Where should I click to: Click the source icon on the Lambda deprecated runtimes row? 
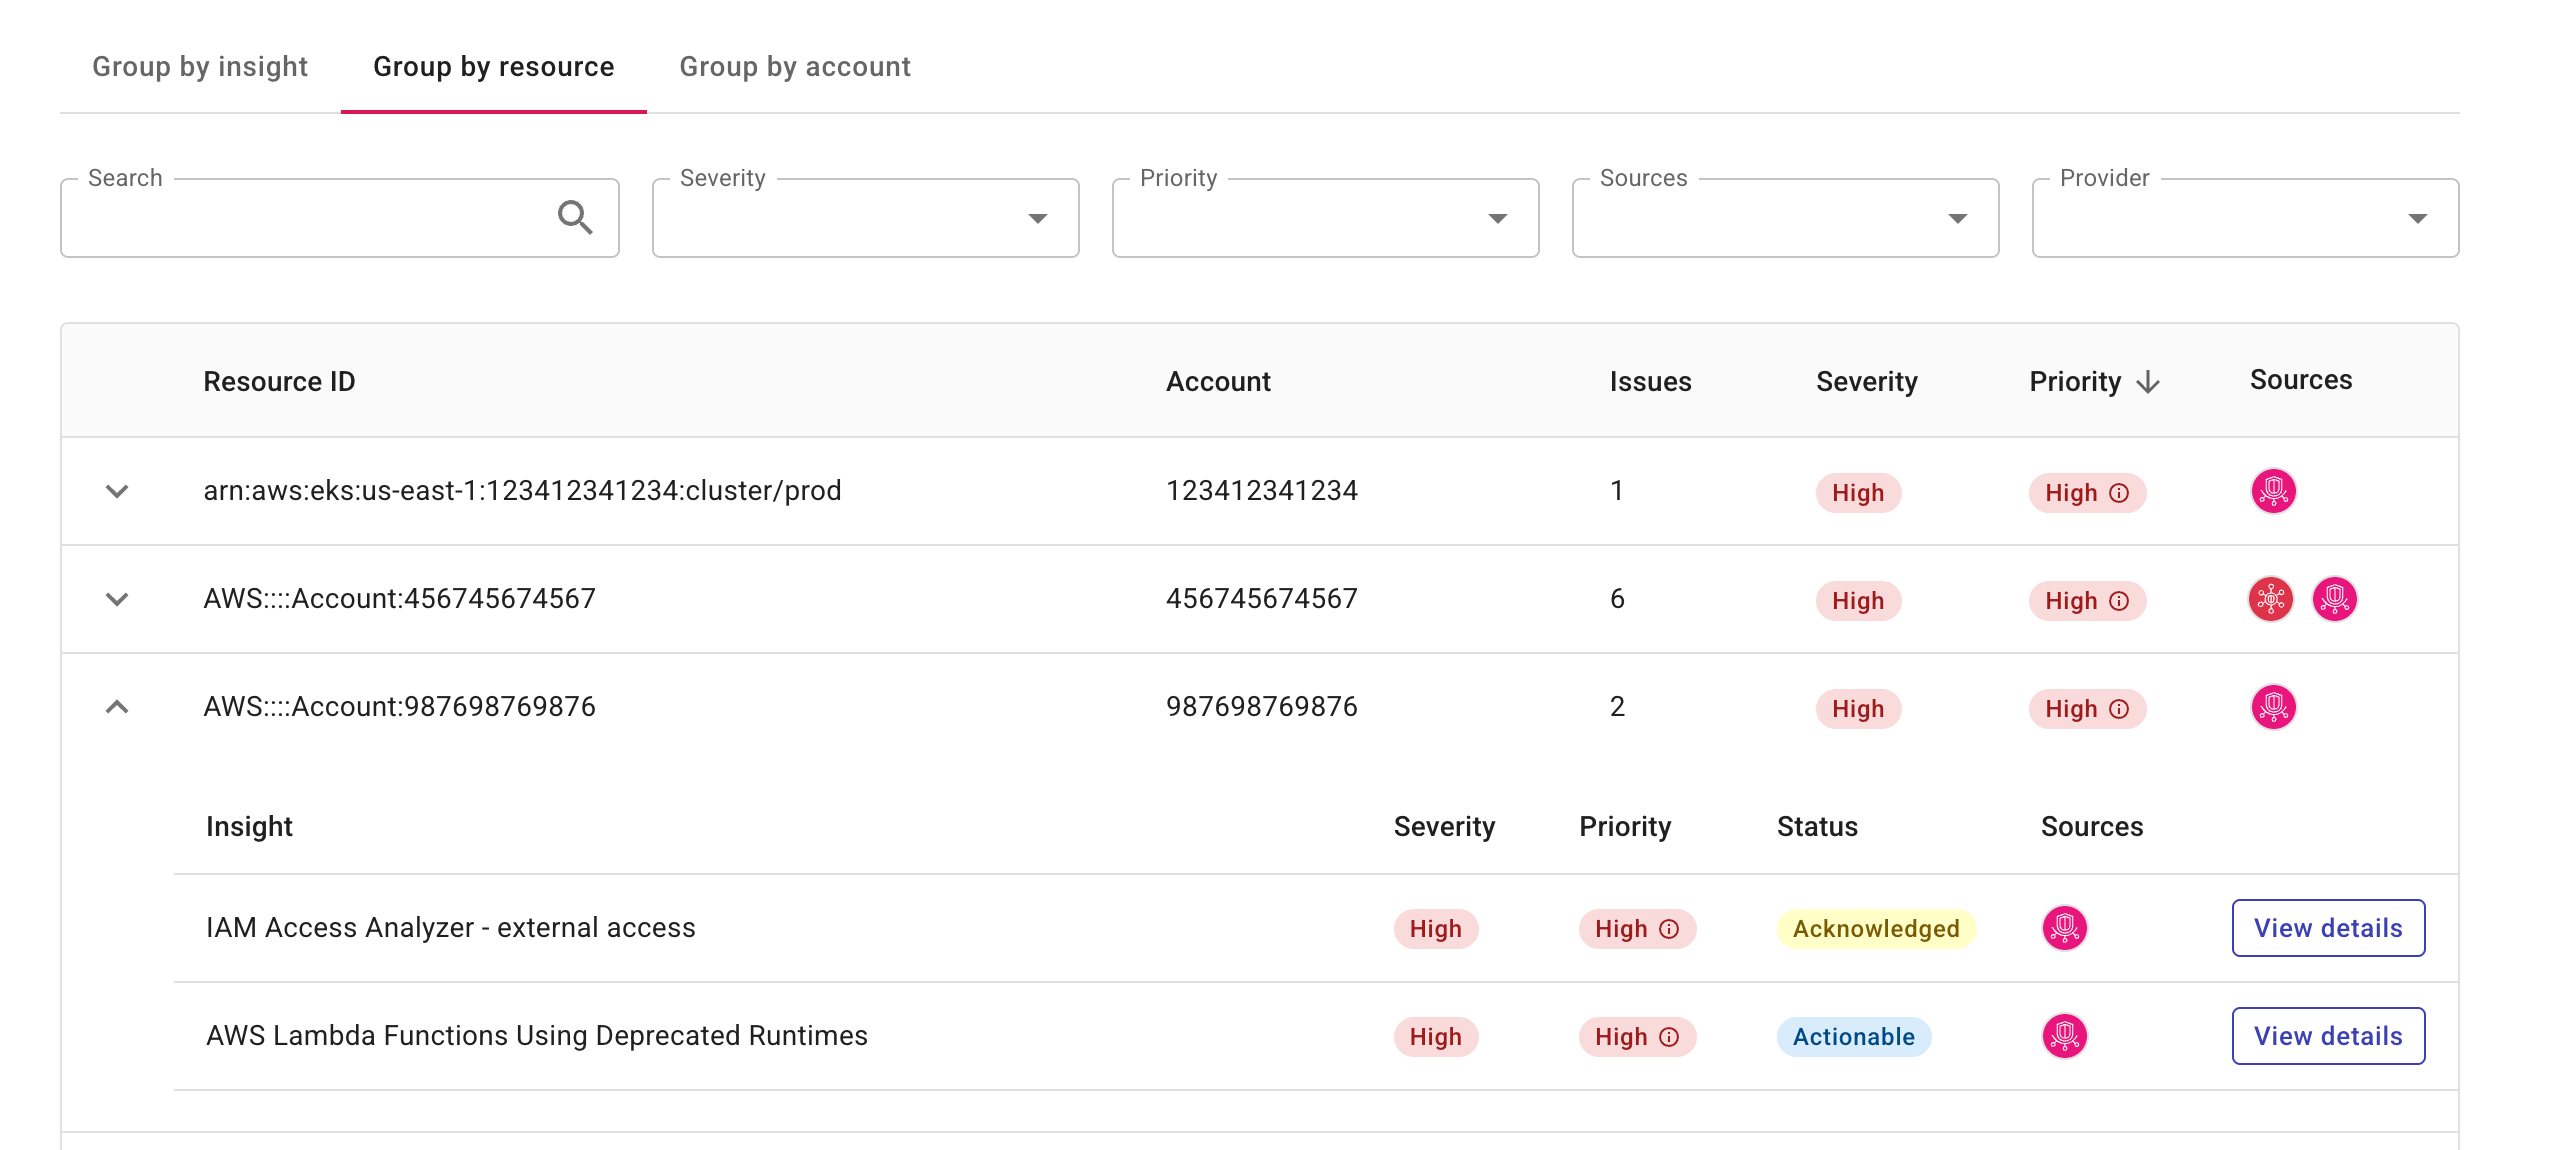[x=2064, y=1036]
